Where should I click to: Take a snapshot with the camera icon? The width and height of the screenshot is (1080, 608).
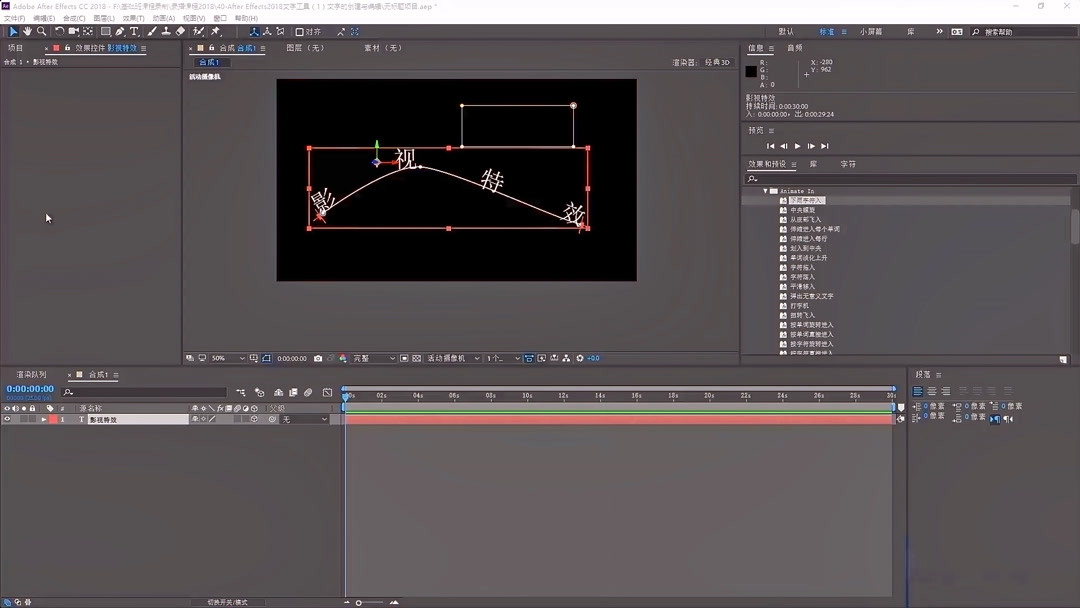(x=317, y=357)
